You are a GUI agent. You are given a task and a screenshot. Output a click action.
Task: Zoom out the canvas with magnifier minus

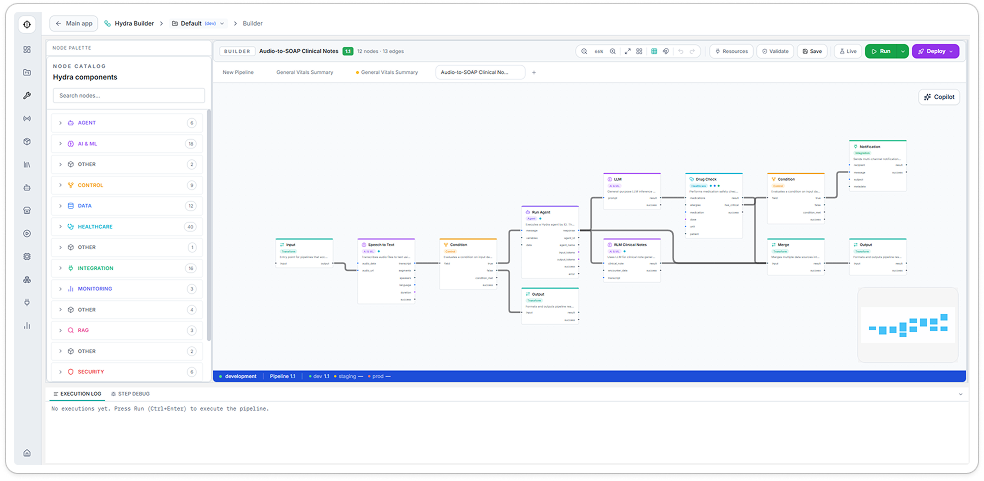584,51
